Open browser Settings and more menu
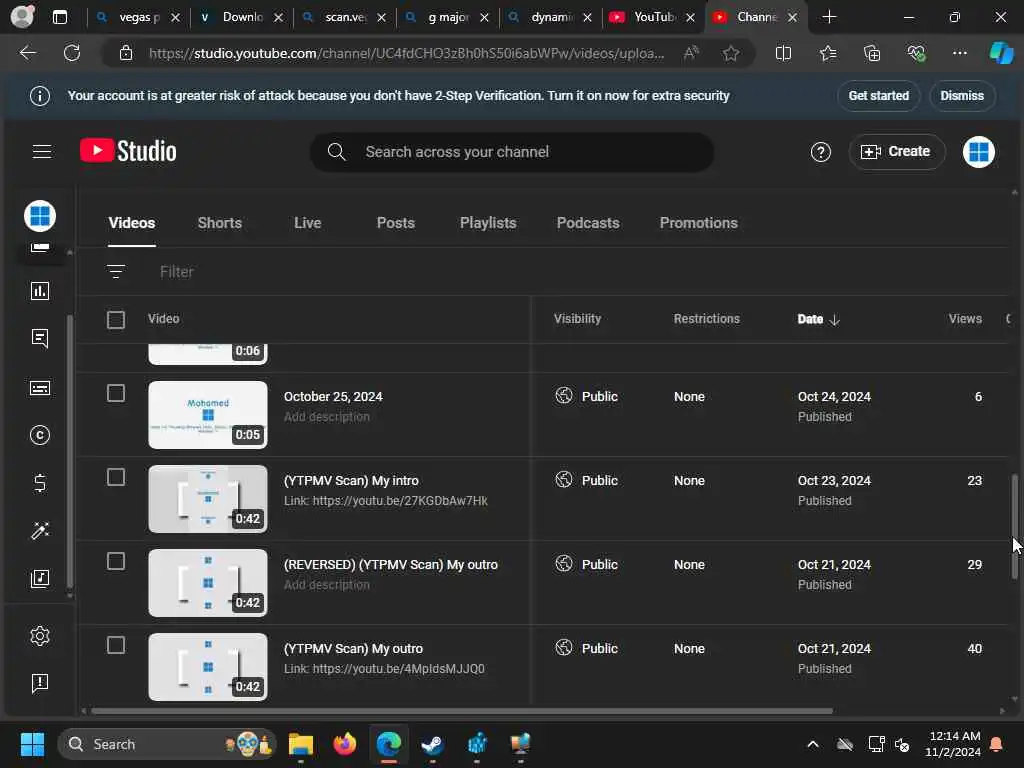Viewport: 1024px width, 768px height. (x=959, y=53)
